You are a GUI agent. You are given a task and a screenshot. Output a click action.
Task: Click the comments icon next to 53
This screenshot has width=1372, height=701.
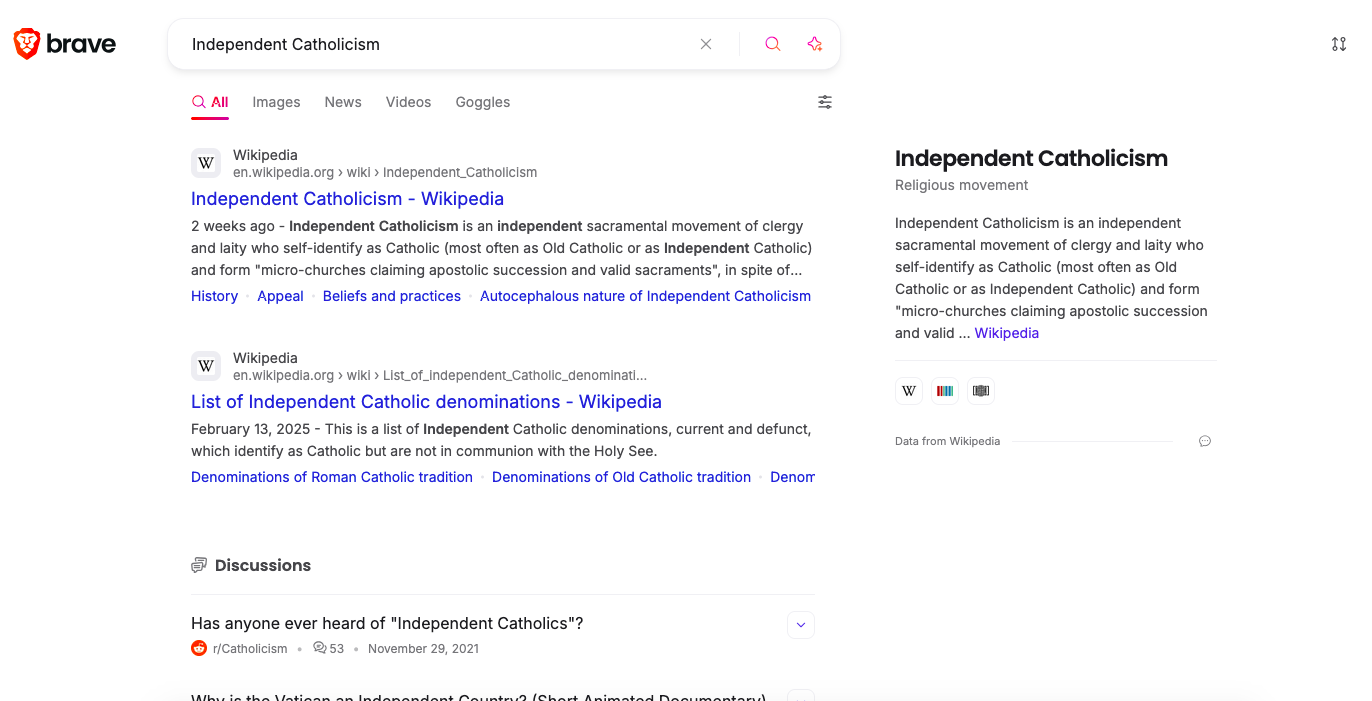point(320,648)
